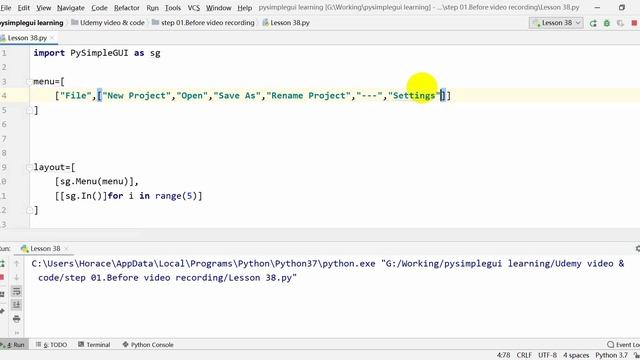This screenshot has width=640, height=360.
Task: Click the '4 spaces' indent setting
Action: coord(576,355)
